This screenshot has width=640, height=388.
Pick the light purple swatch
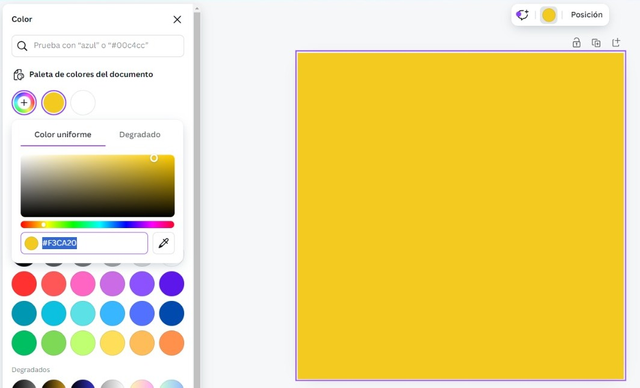pyautogui.click(x=113, y=284)
